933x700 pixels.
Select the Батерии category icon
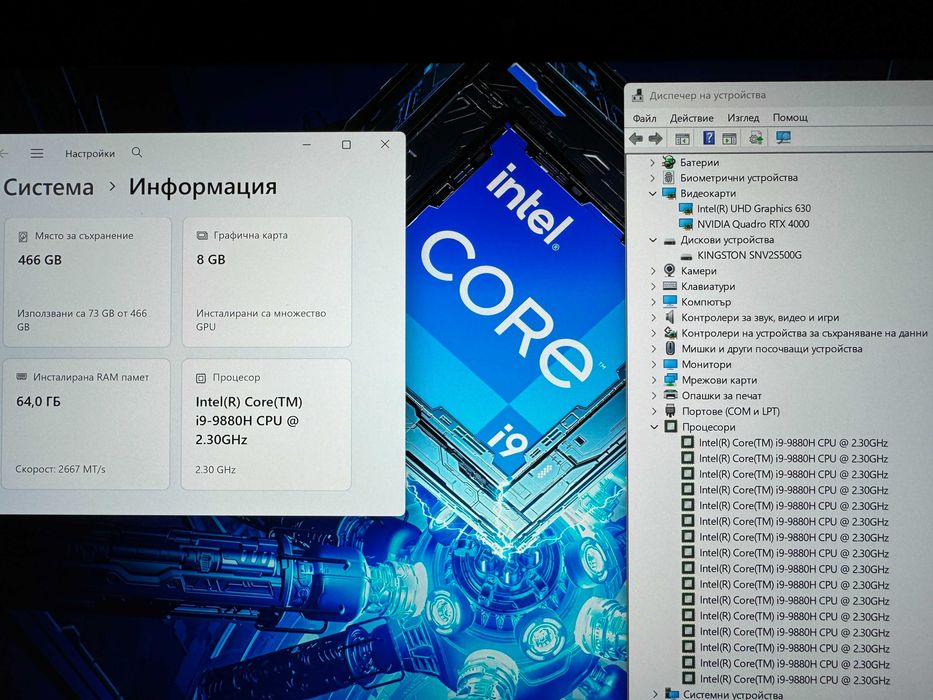pos(669,162)
